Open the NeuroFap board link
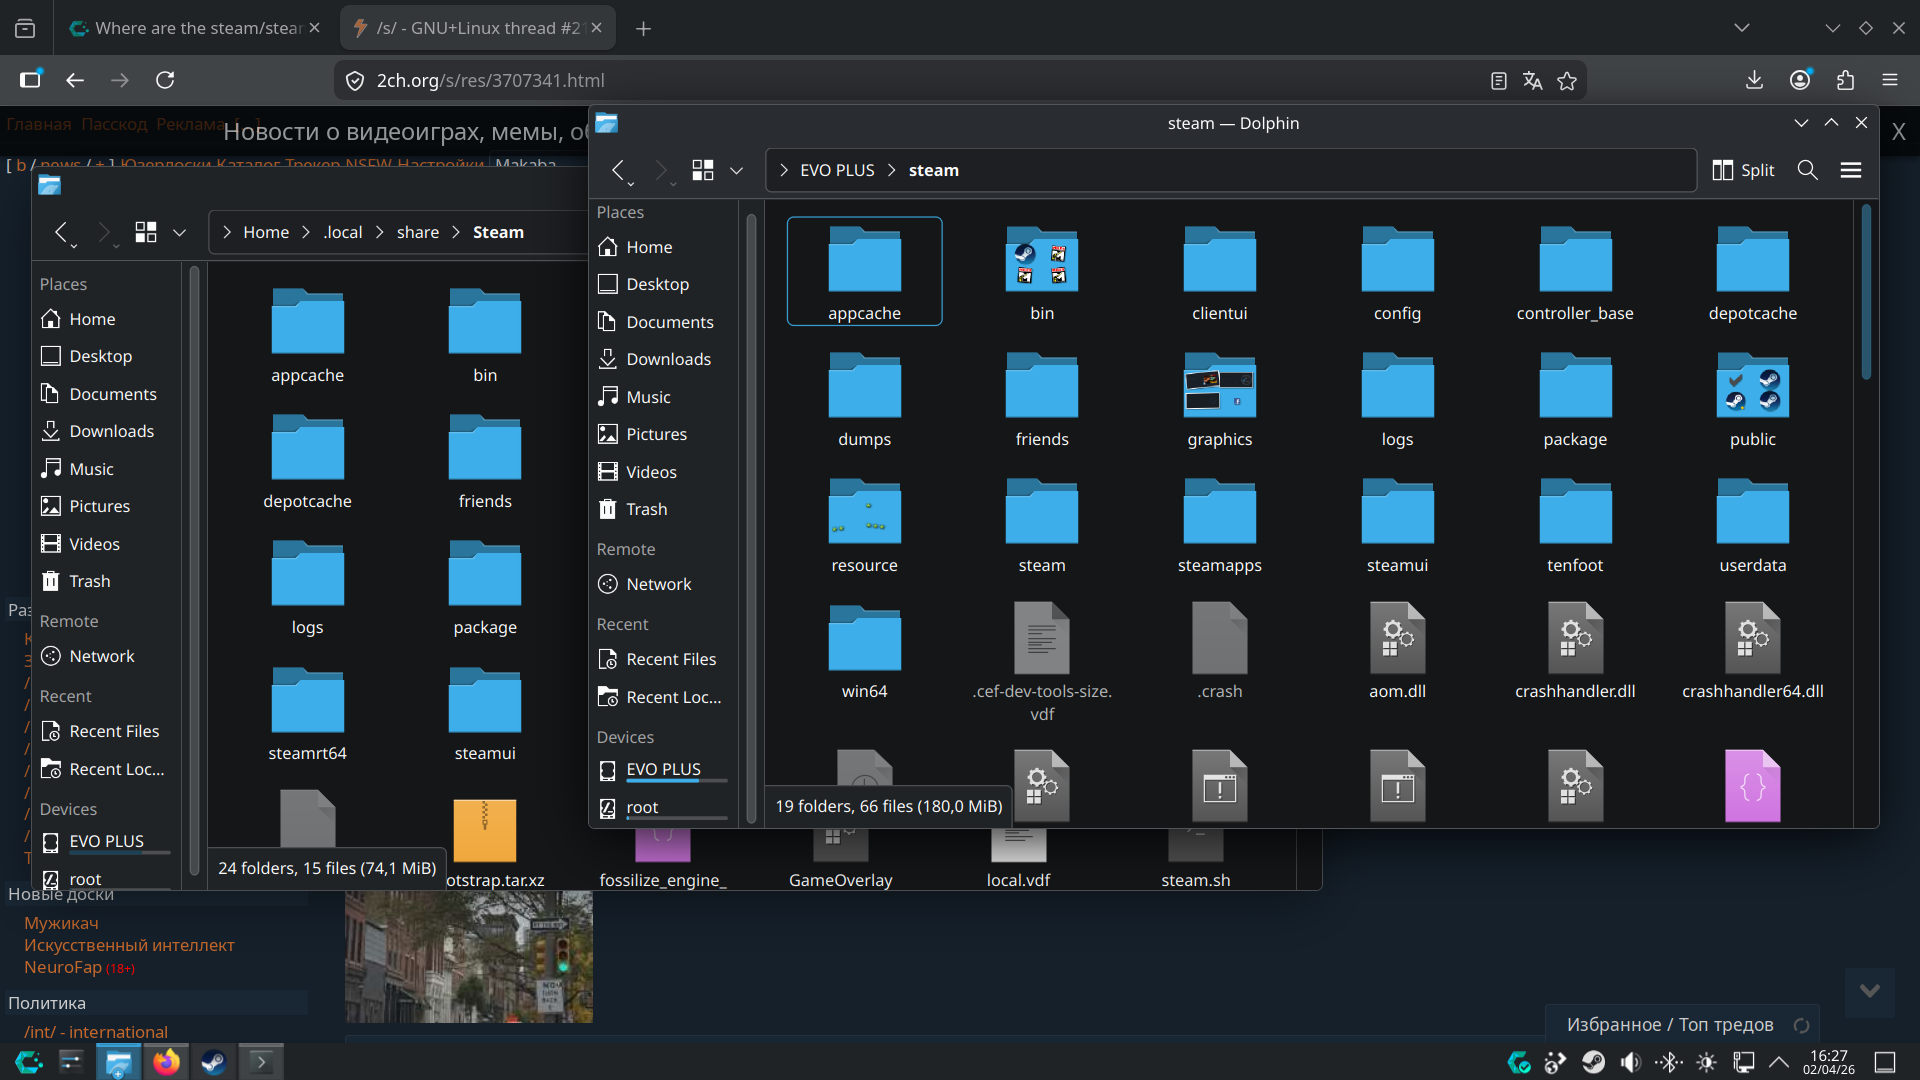Image resolution: width=1920 pixels, height=1080 pixels. pos(63,967)
